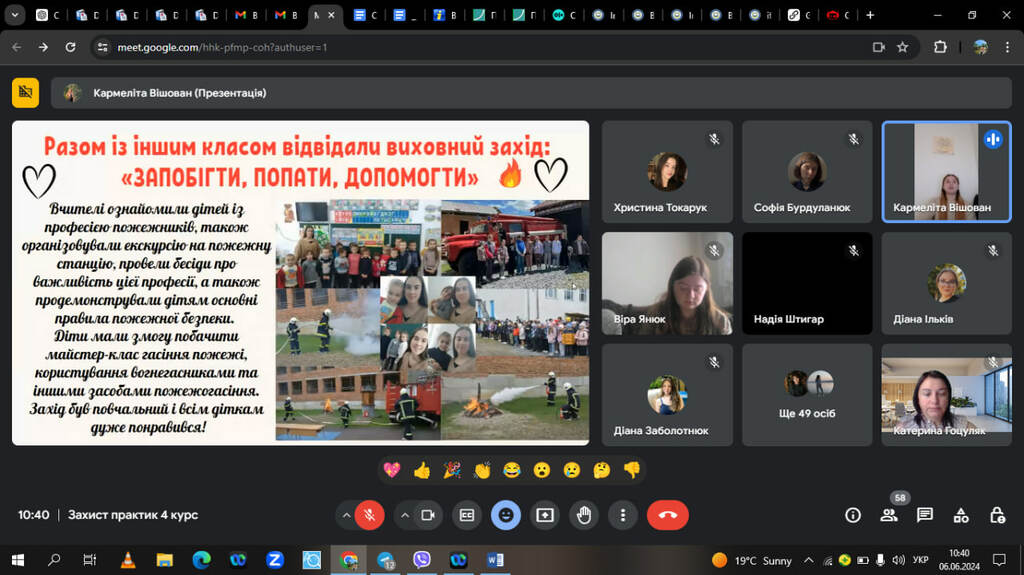Show hidden system tray icons

(x=808, y=560)
